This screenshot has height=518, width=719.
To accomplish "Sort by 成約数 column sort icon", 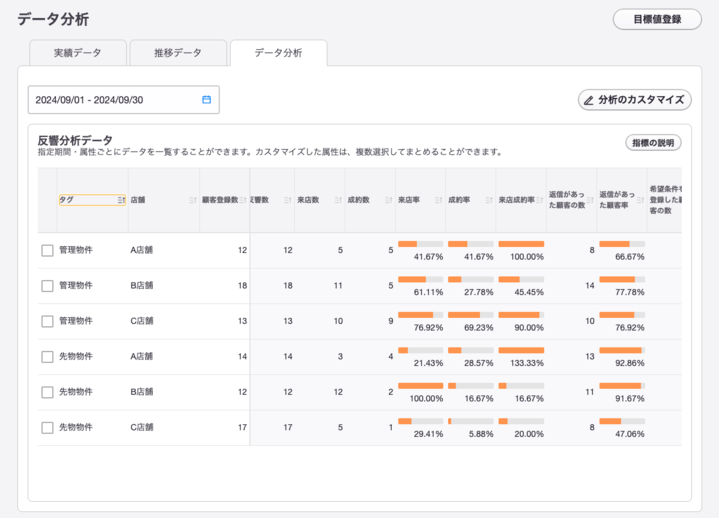I will [388, 200].
